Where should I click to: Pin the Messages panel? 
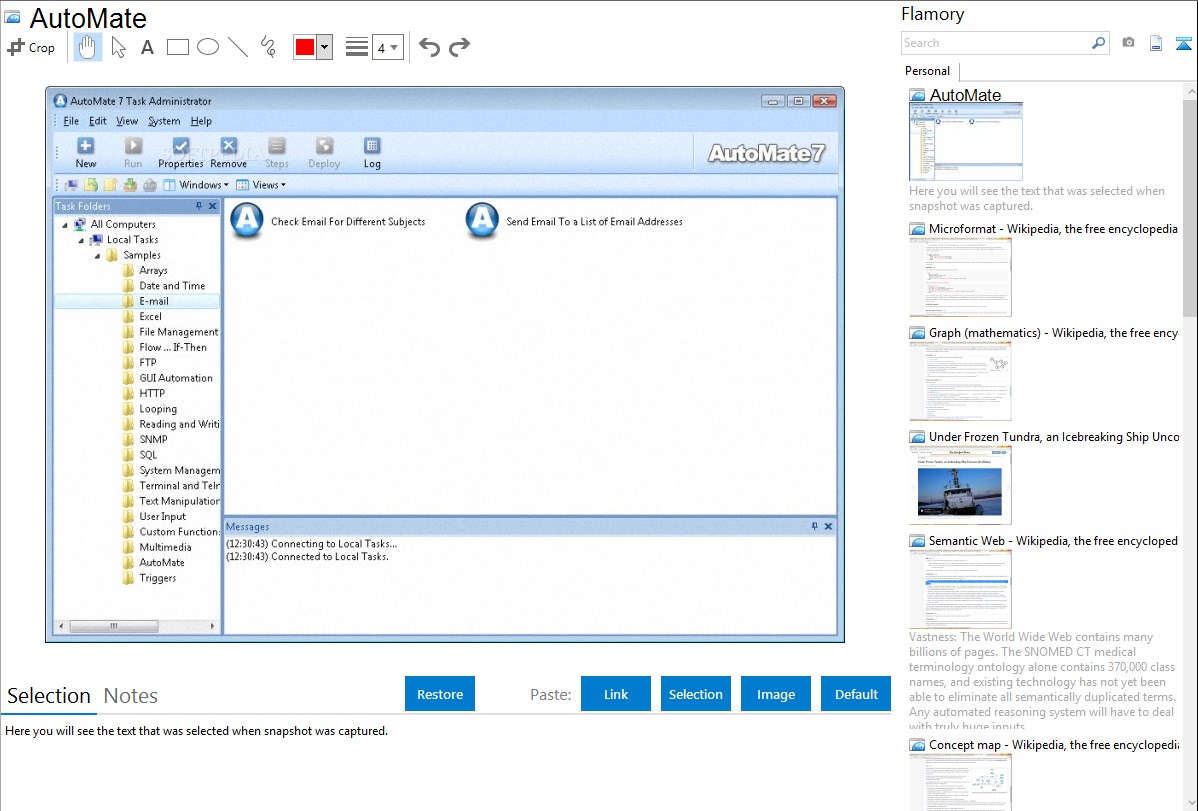pyautogui.click(x=814, y=526)
